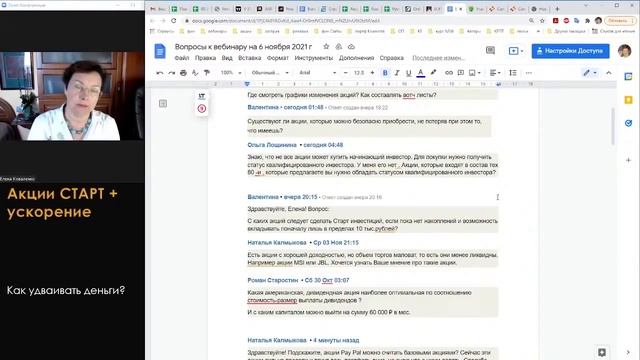Click the Chrome Update button
This screenshot has height=360, width=640.
619,20
